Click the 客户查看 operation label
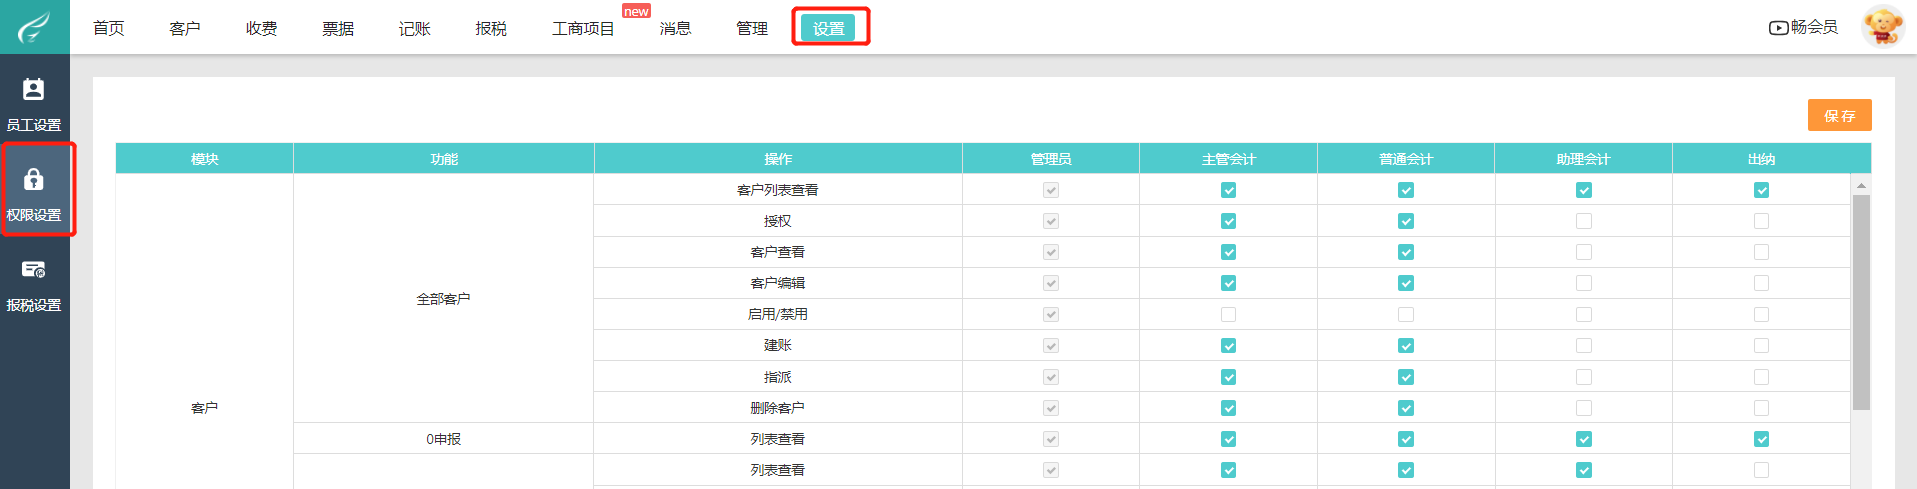The image size is (1917, 489). [x=778, y=252]
